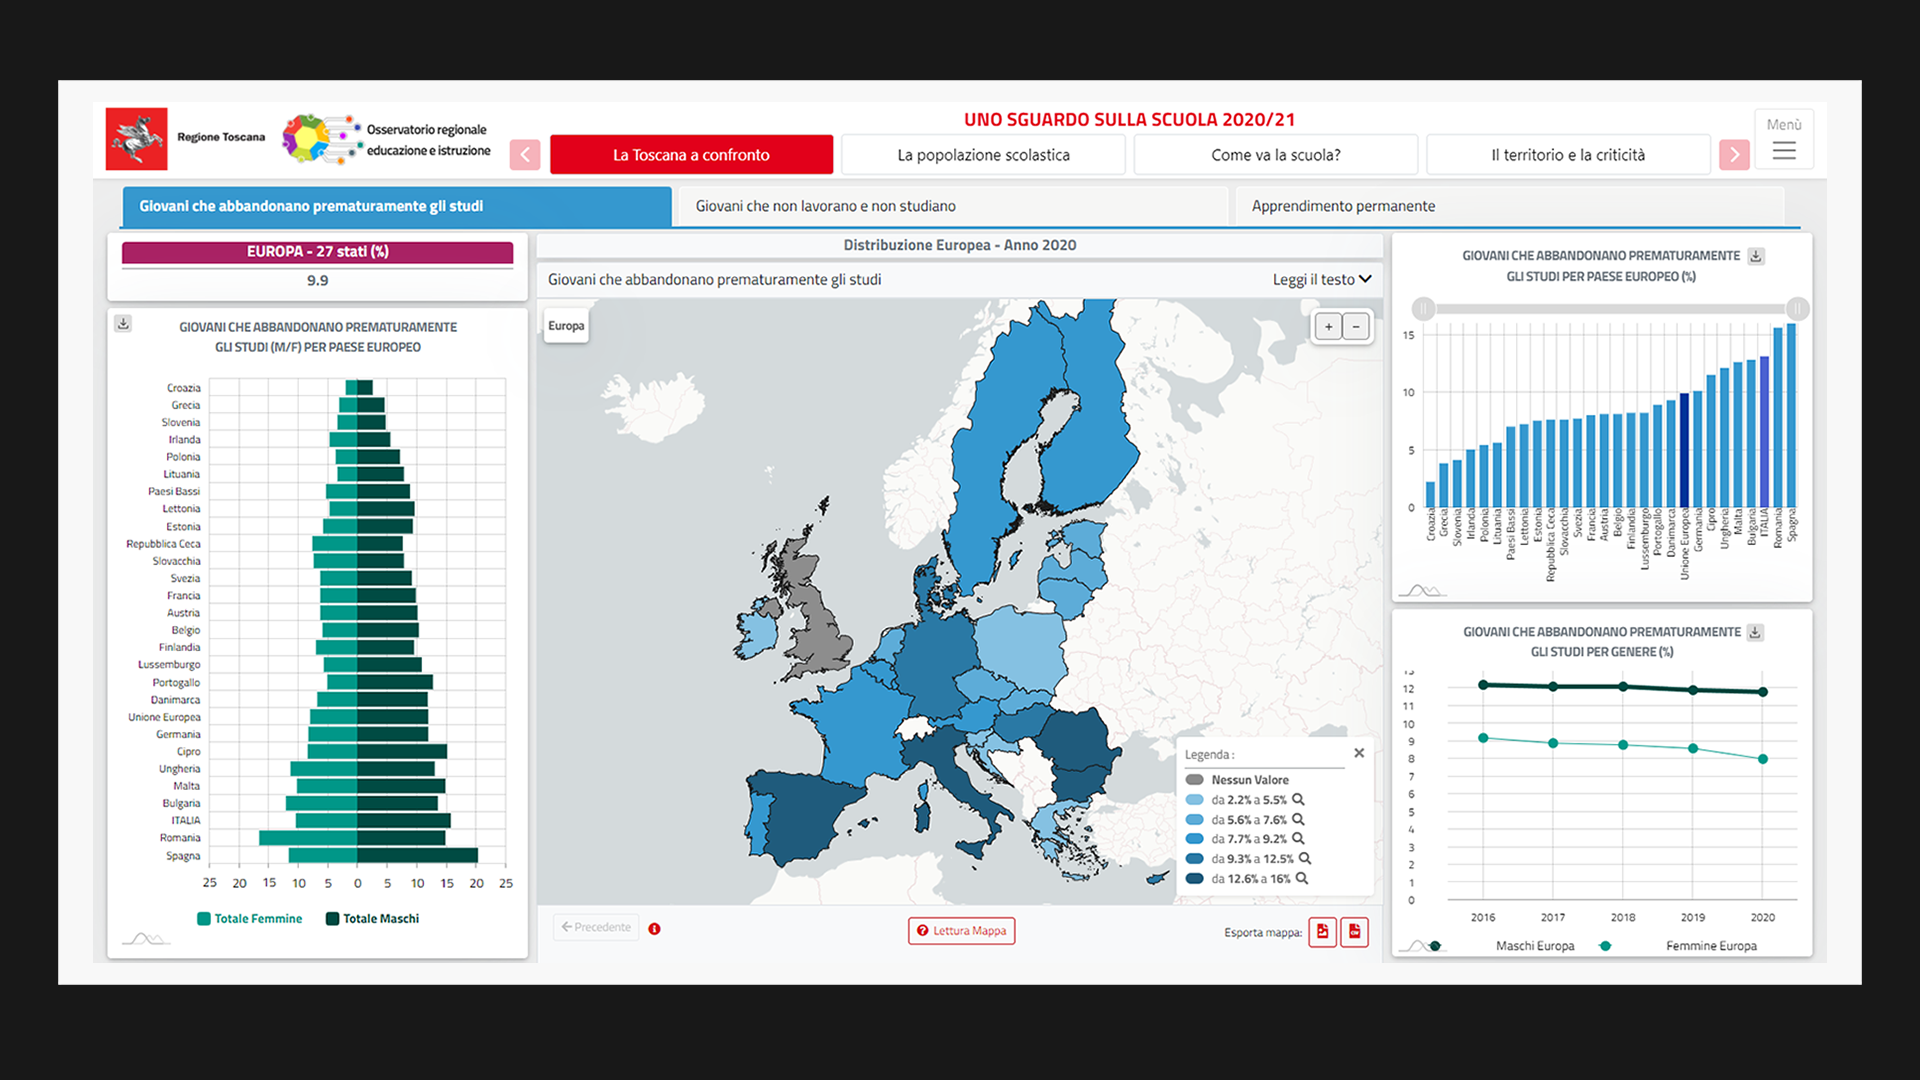This screenshot has width=1920, height=1080.
Task: Click the right red carousel arrow
Action: (x=1734, y=155)
